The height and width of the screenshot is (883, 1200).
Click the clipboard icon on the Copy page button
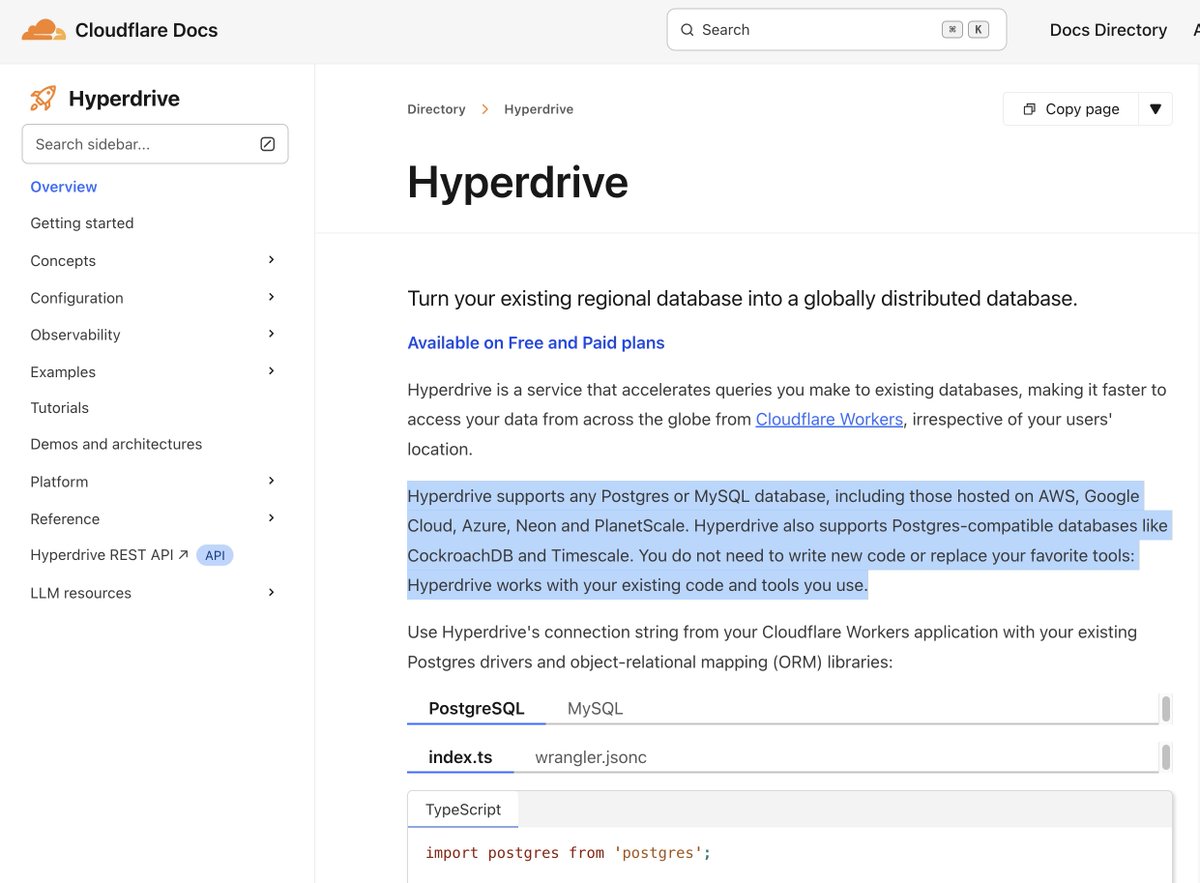(x=1029, y=108)
